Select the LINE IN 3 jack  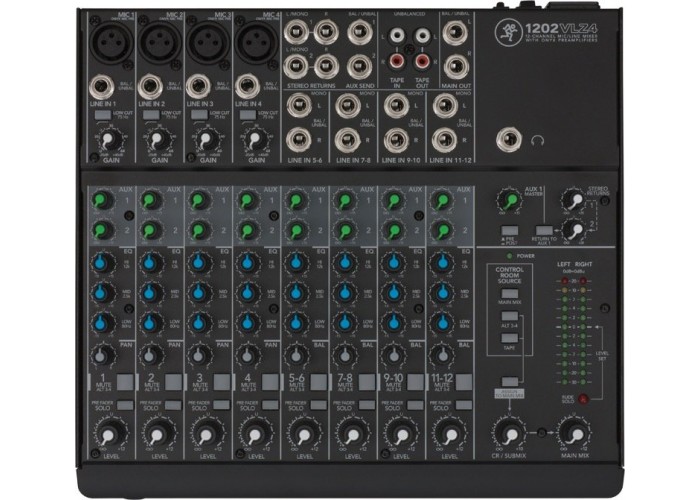click(x=199, y=87)
